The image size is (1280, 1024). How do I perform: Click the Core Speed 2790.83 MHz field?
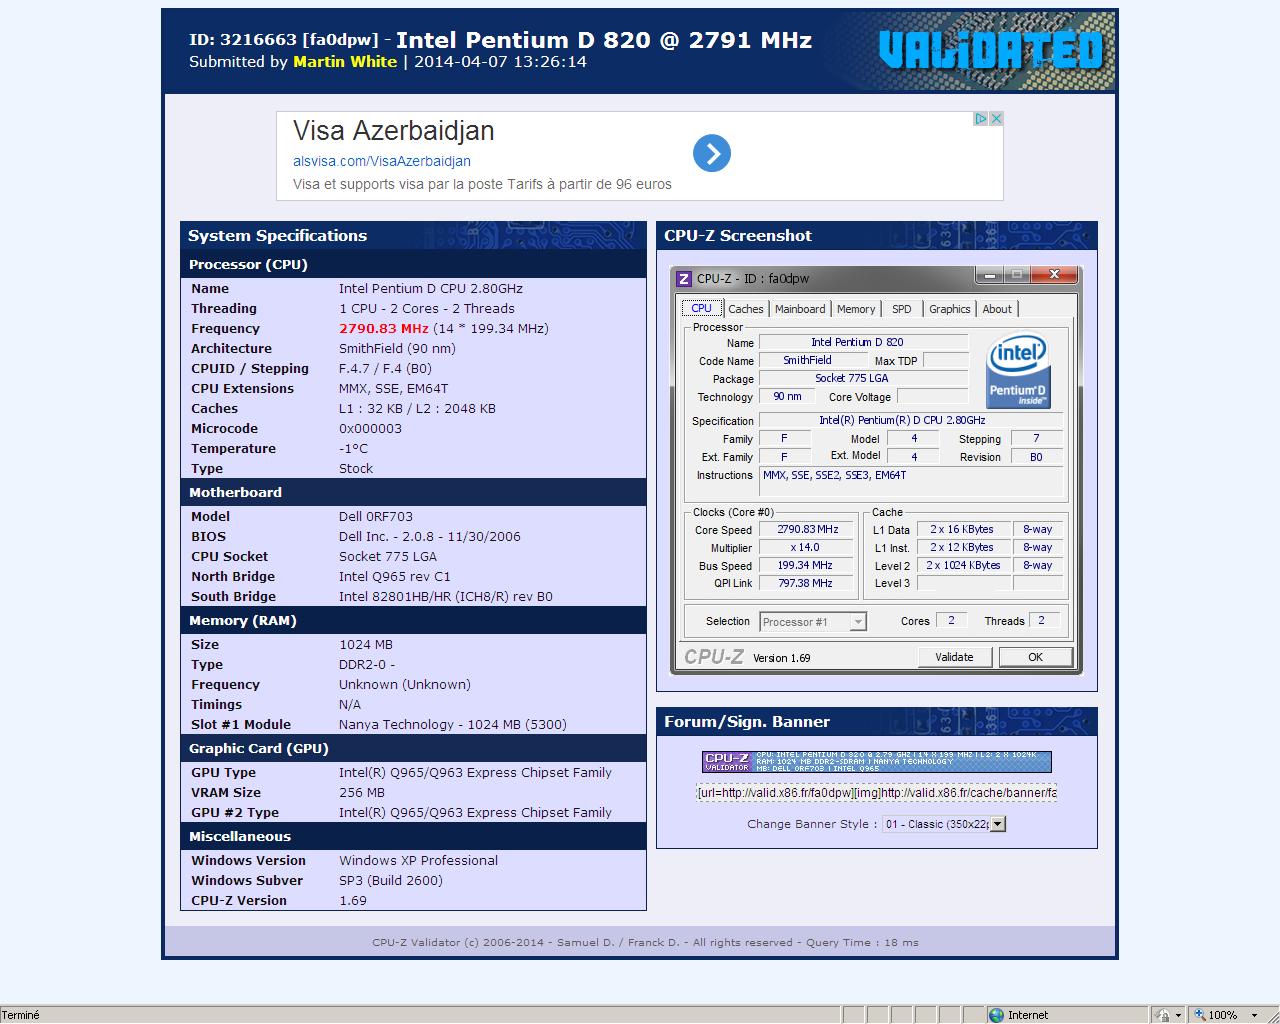[x=807, y=530]
